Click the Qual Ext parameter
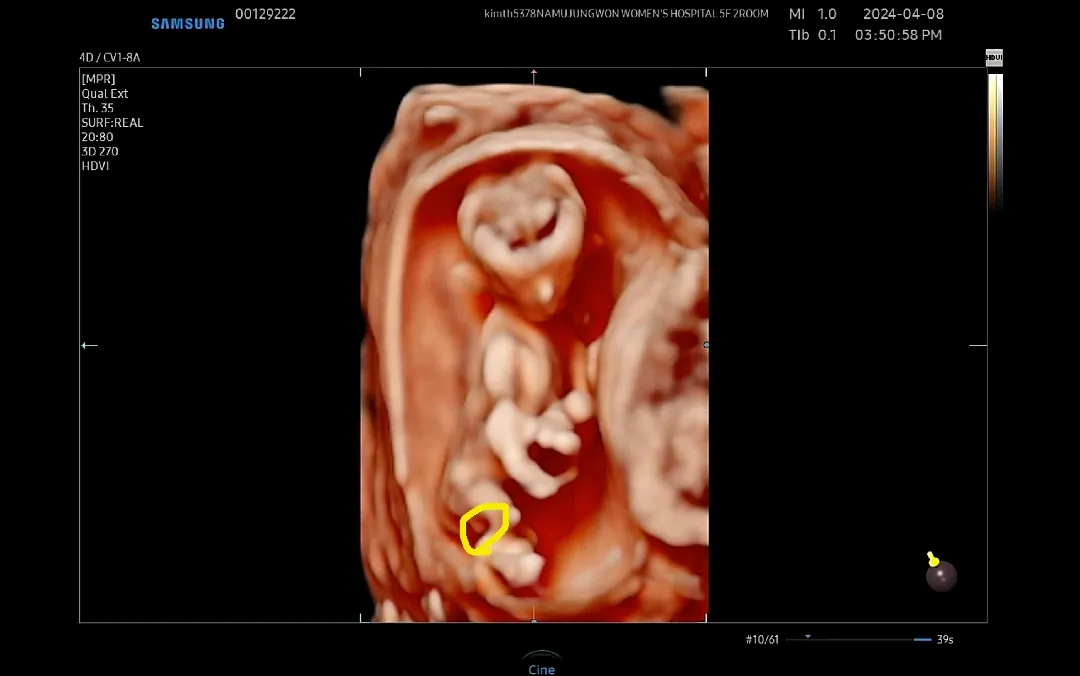Viewport: 1080px width, 676px height. click(x=105, y=93)
